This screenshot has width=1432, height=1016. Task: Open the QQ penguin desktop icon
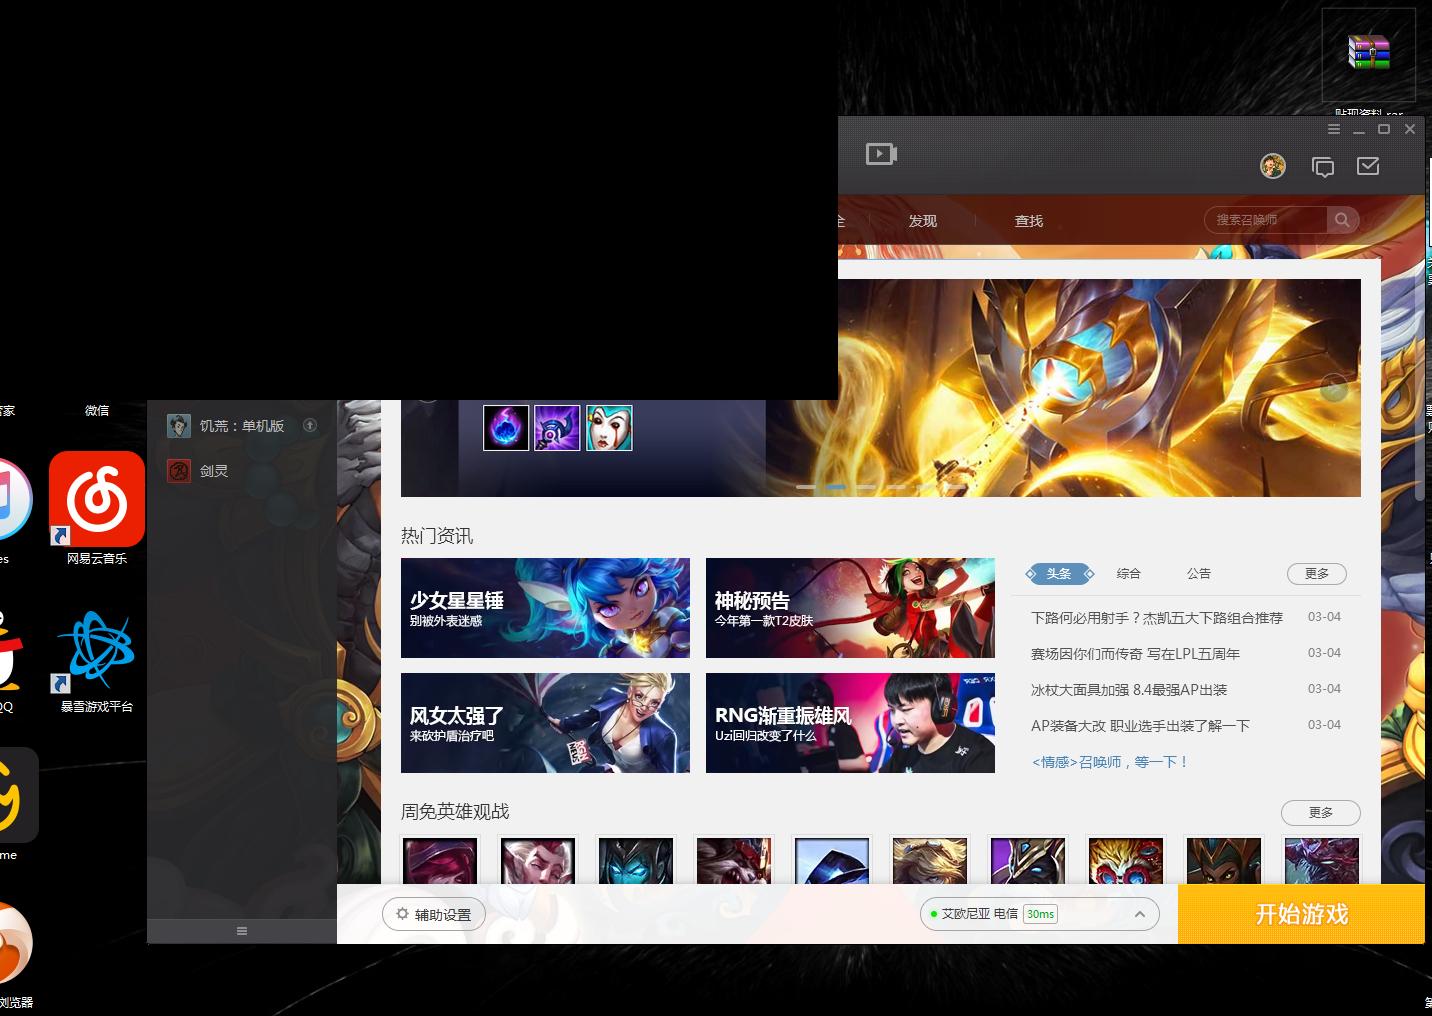coord(10,660)
